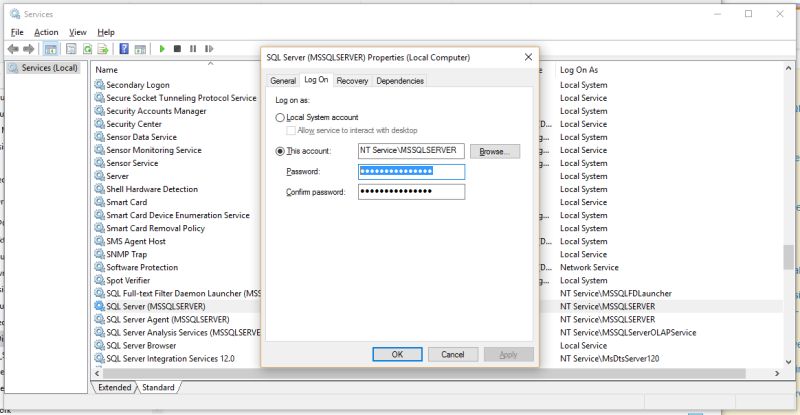Click gear icon next to Server service
Viewport: 800px width, 415px height.
tap(99, 176)
